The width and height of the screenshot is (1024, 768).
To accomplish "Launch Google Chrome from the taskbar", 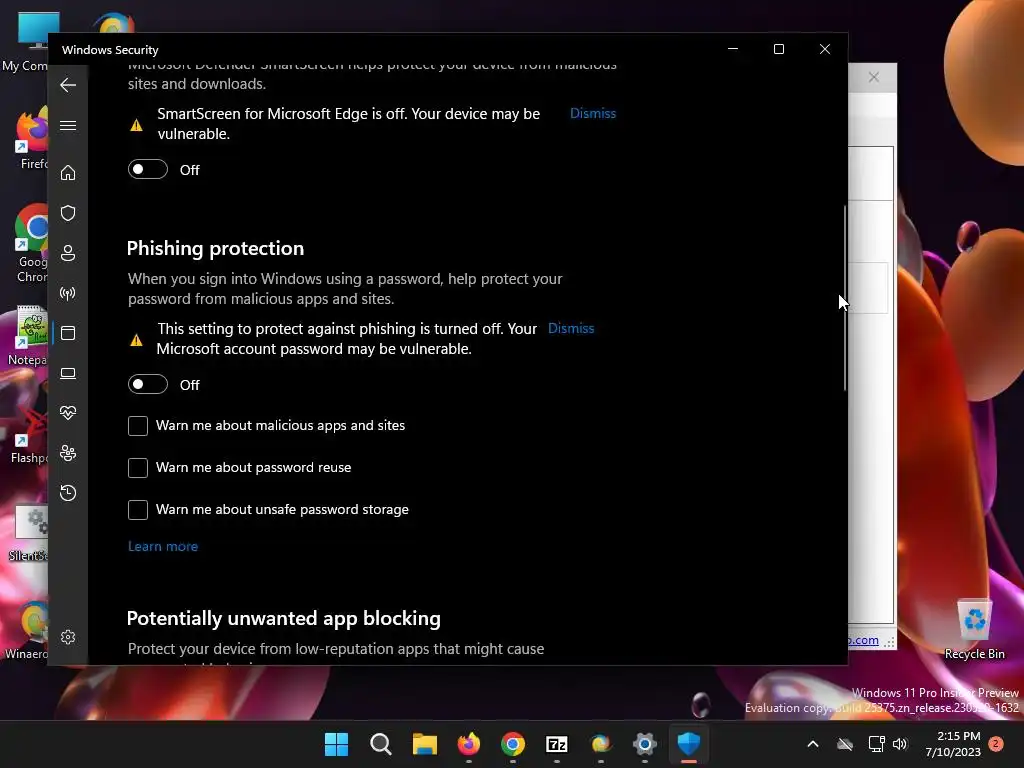I will [x=513, y=744].
